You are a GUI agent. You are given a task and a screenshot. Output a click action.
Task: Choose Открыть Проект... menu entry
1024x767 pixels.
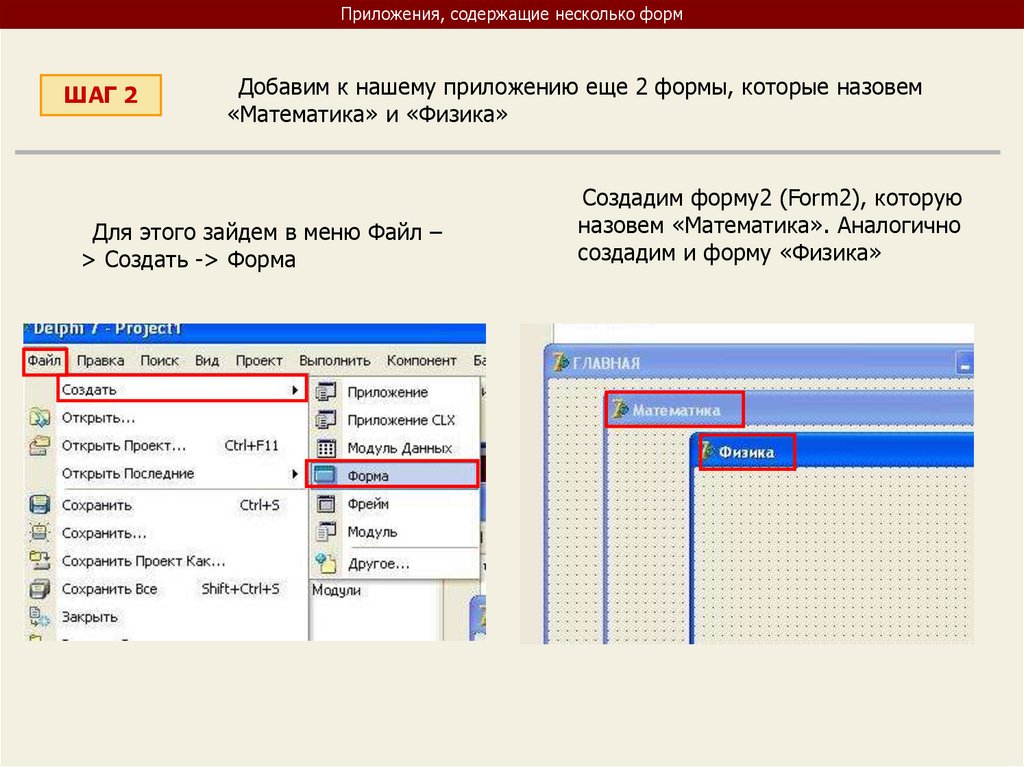coord(167,446)
